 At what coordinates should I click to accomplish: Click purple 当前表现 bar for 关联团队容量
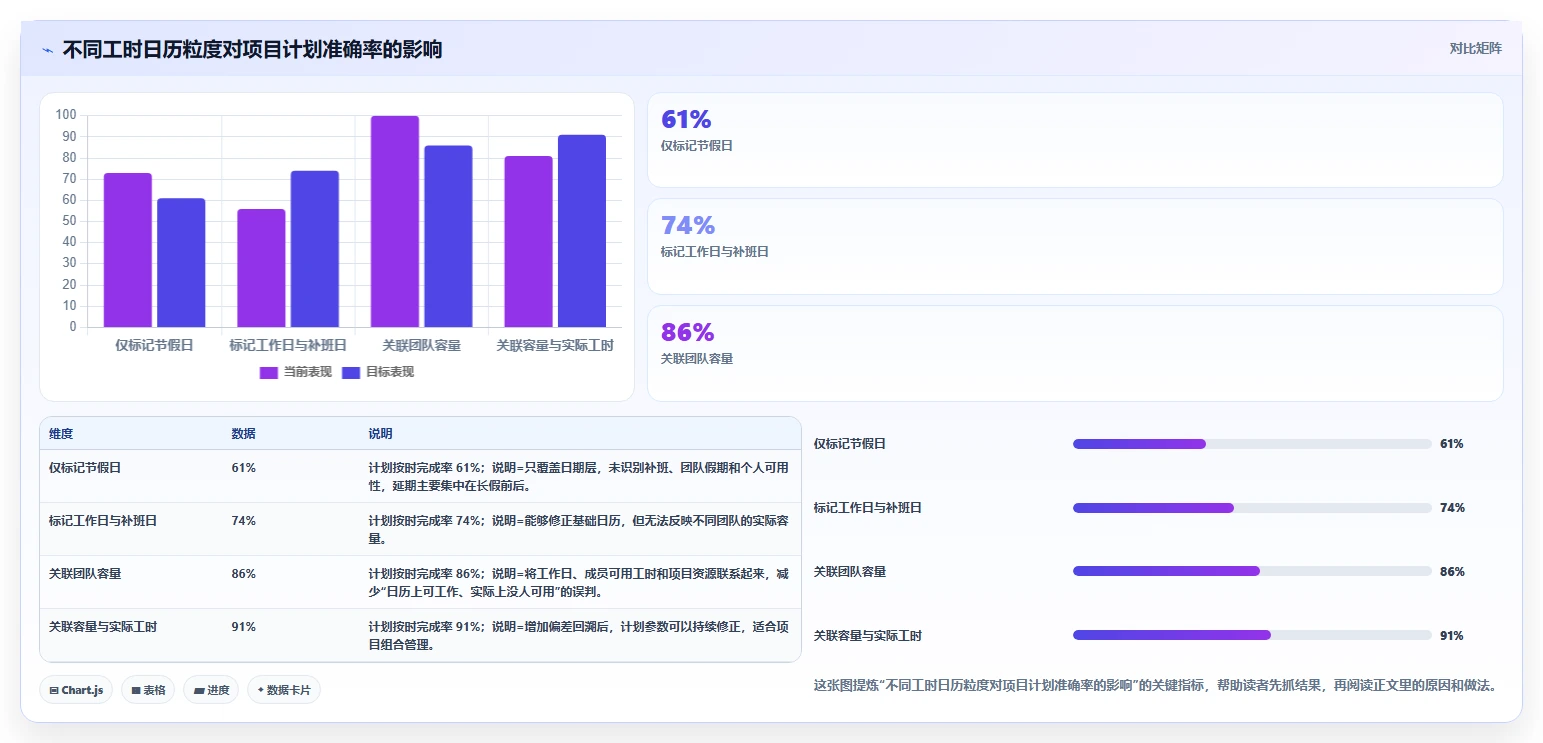(395, 221)
